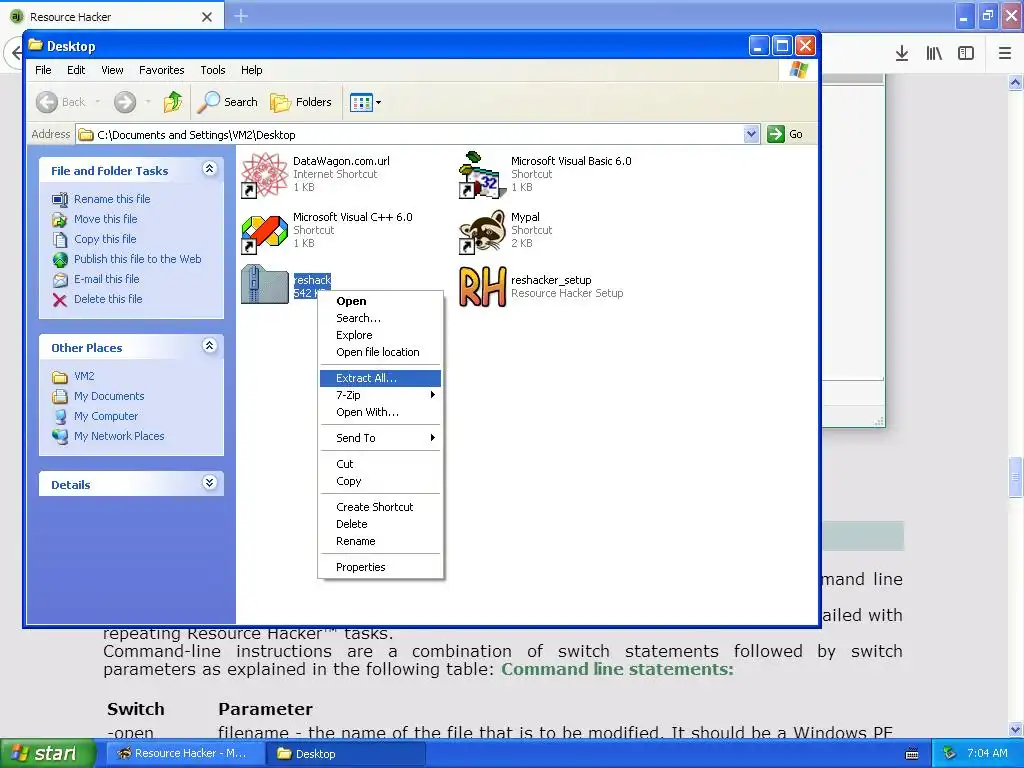1024x768 pixels.
Task: Click the keyboard icon in system tray
Action: tap(912, 754)
